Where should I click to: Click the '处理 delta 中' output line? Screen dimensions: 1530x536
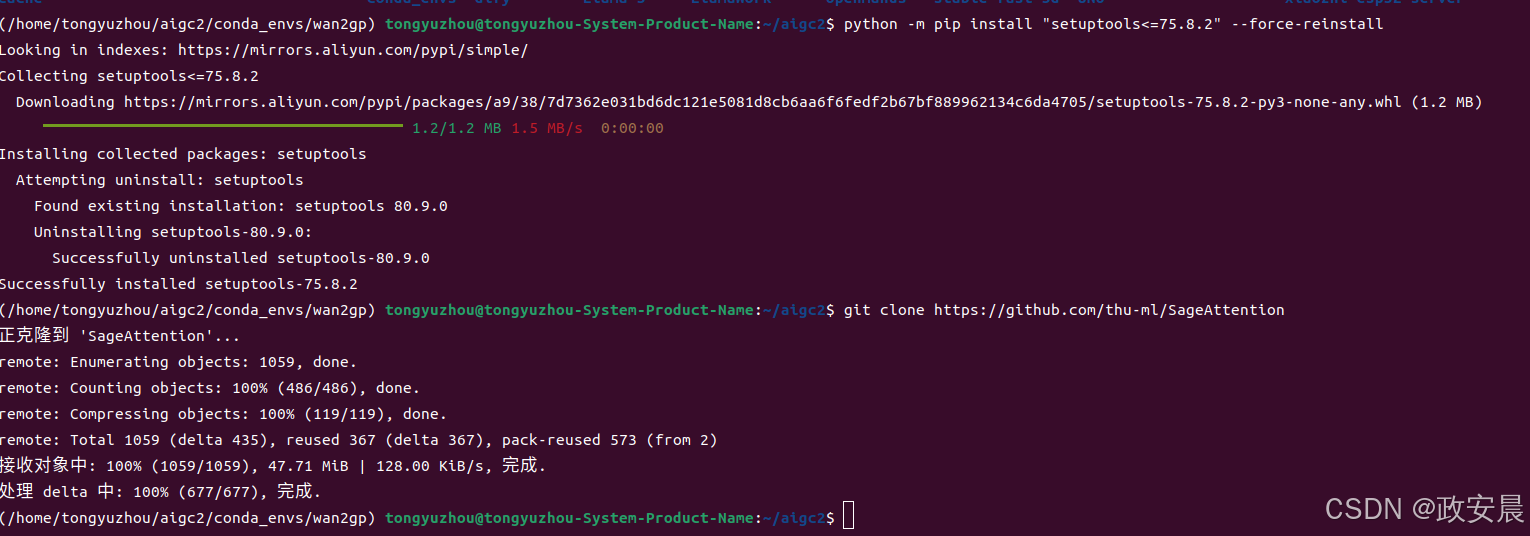pyautogui.click(x=160, y=492)
